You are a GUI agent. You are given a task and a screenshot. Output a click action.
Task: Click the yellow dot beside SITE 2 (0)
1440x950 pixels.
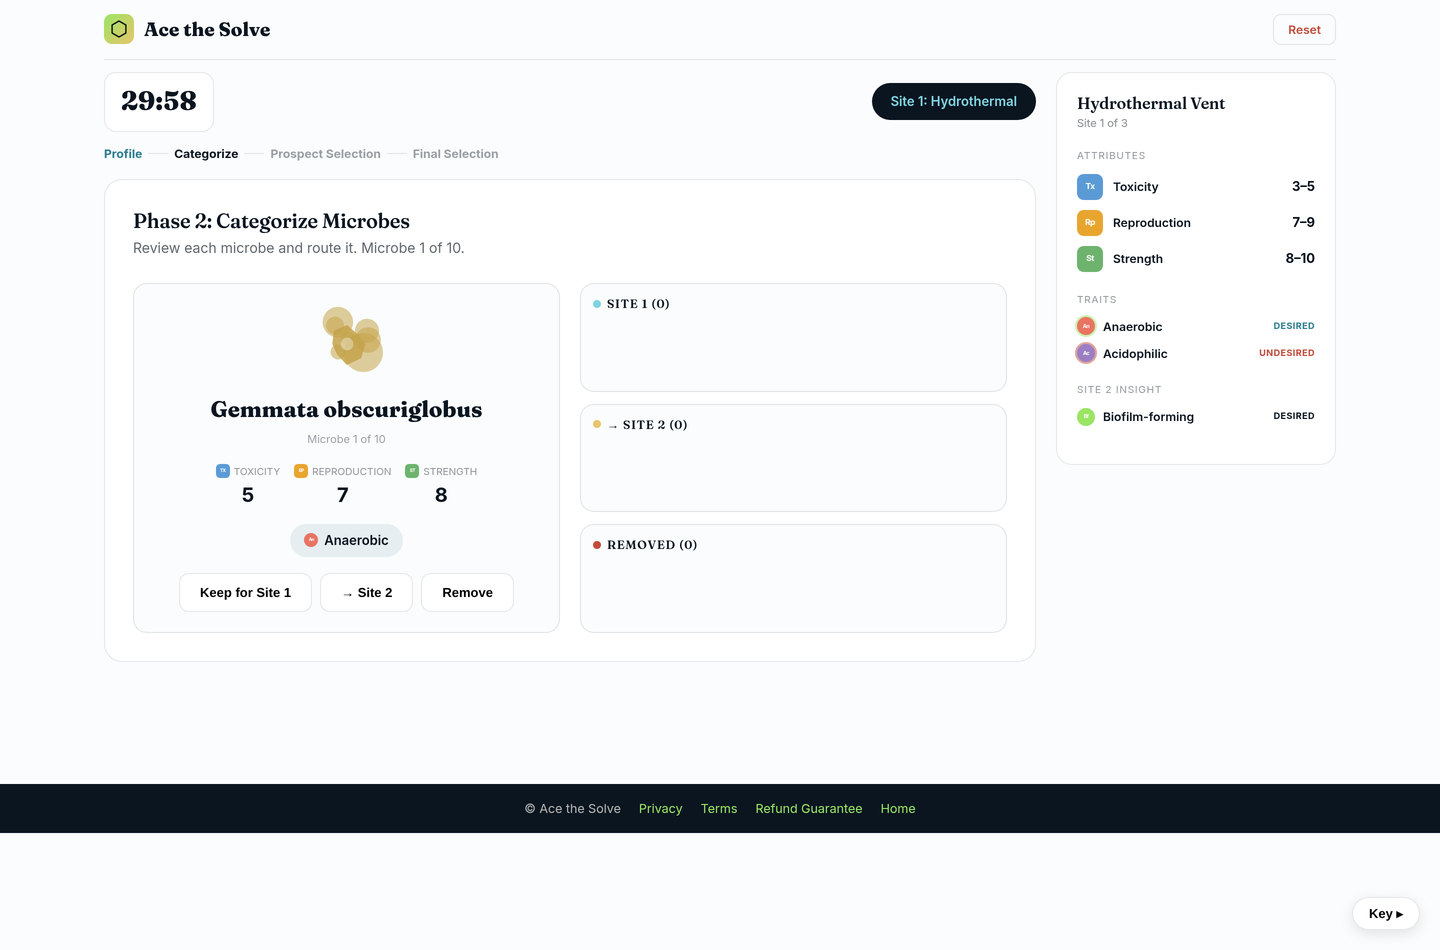coord(597,424)
